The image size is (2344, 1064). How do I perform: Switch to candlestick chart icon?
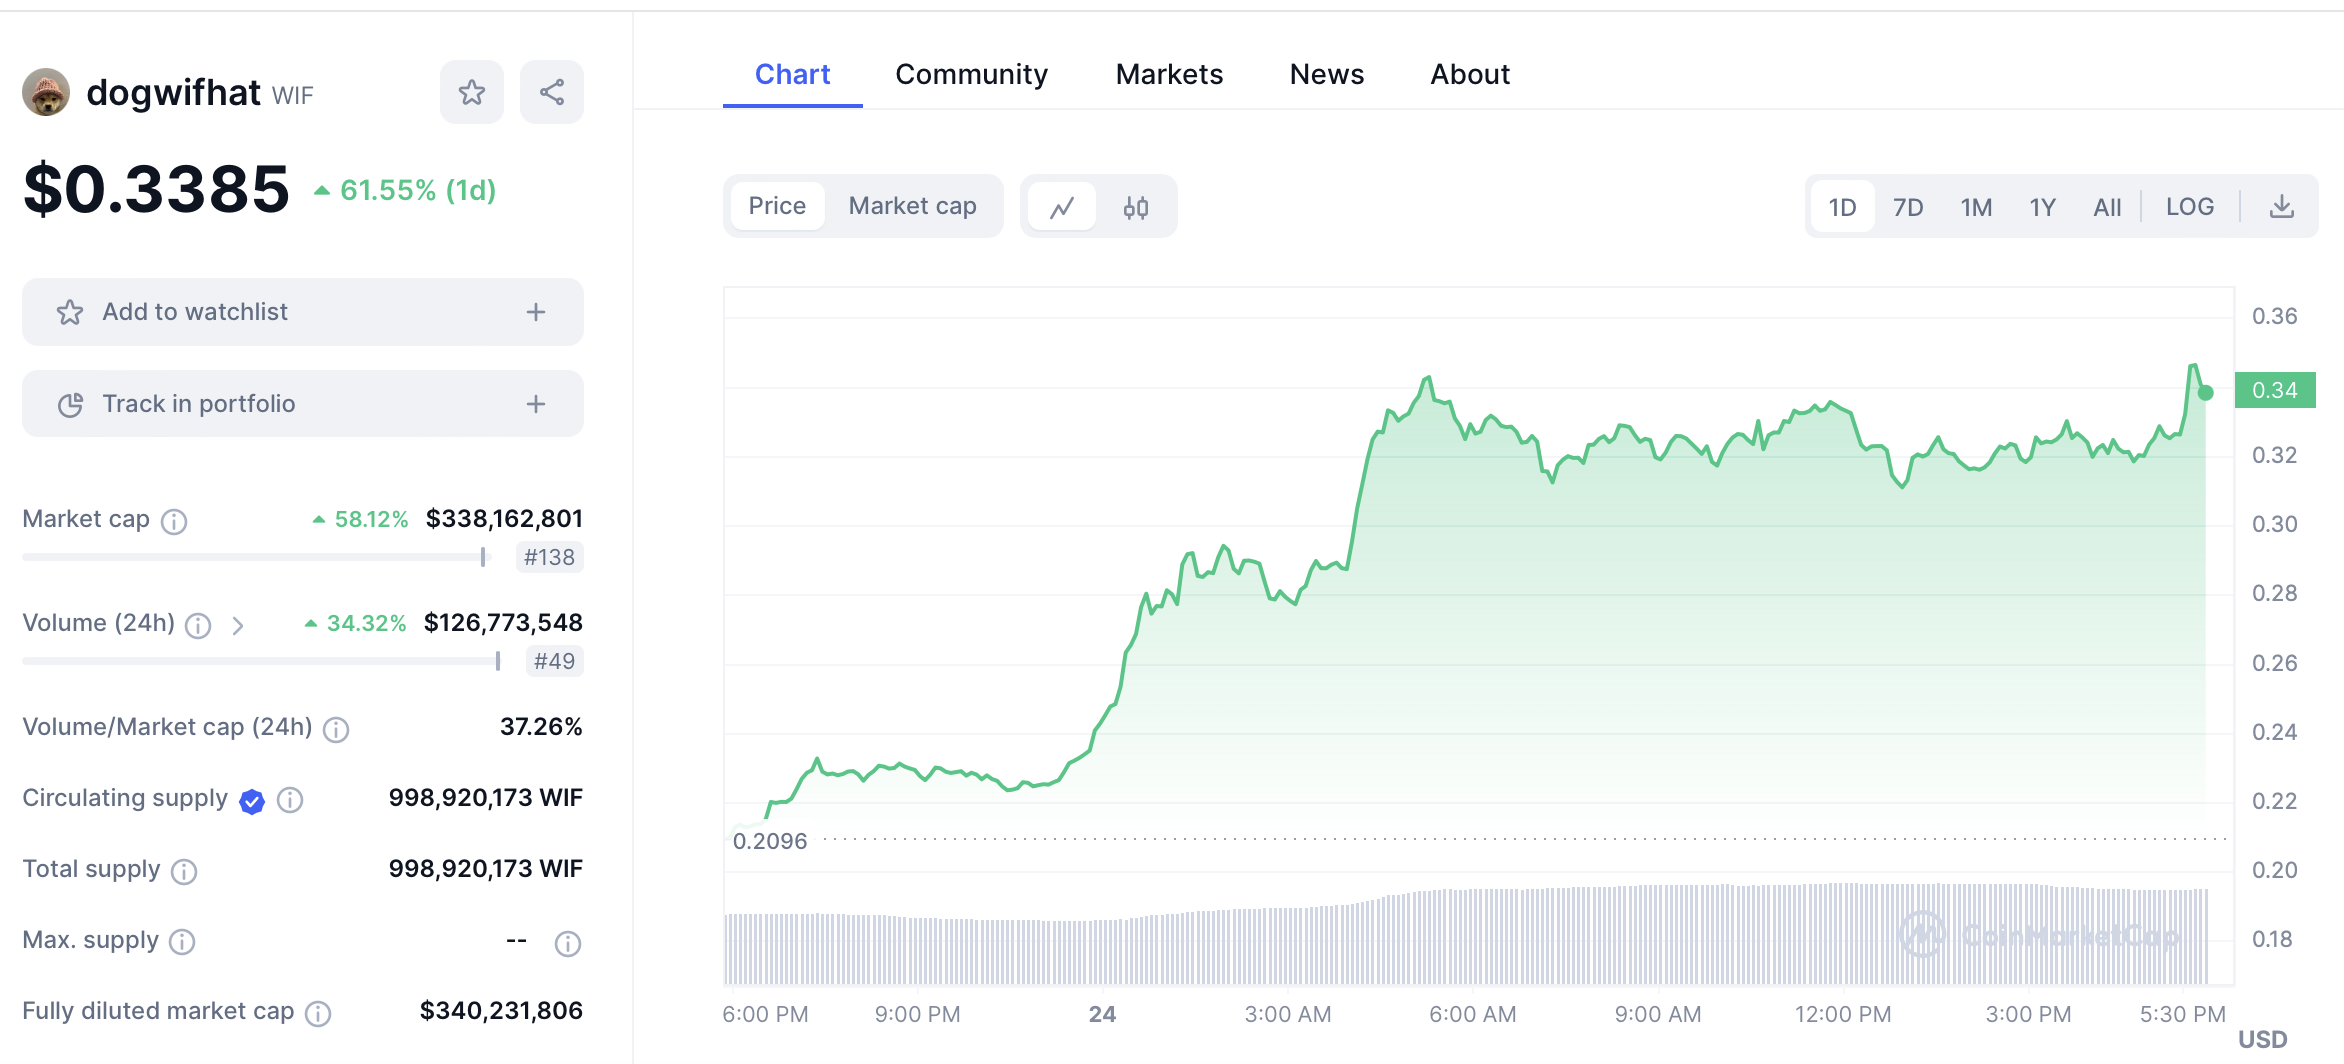click(x=1135, y=207)
